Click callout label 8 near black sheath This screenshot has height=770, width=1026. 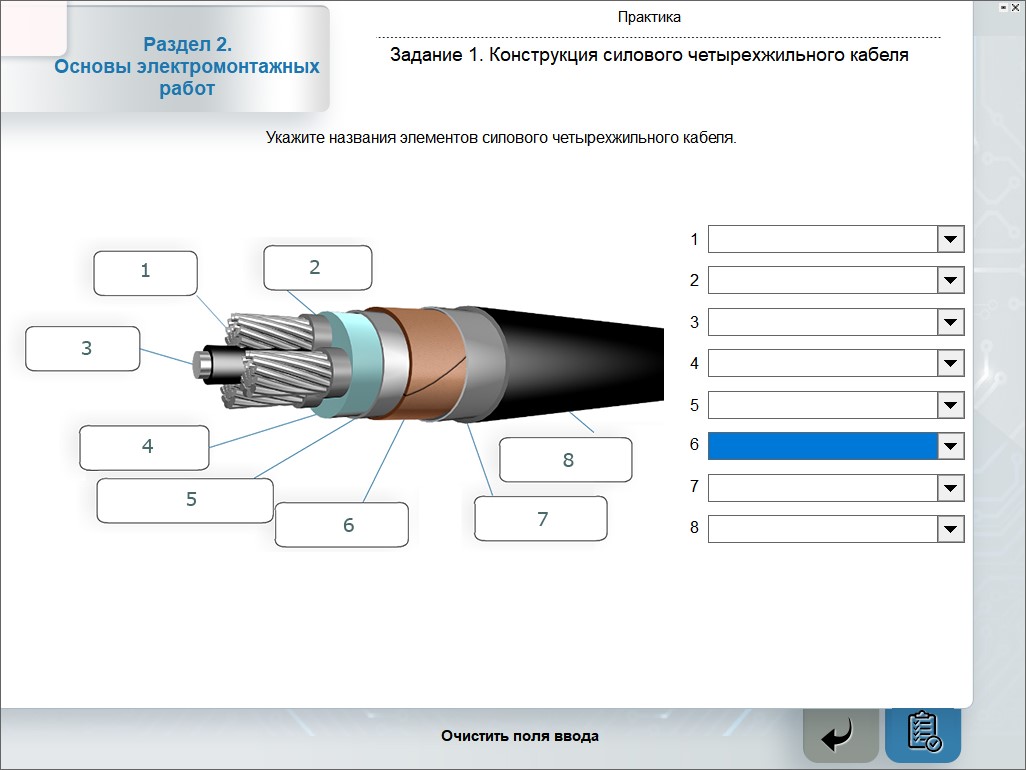point(566,460)
